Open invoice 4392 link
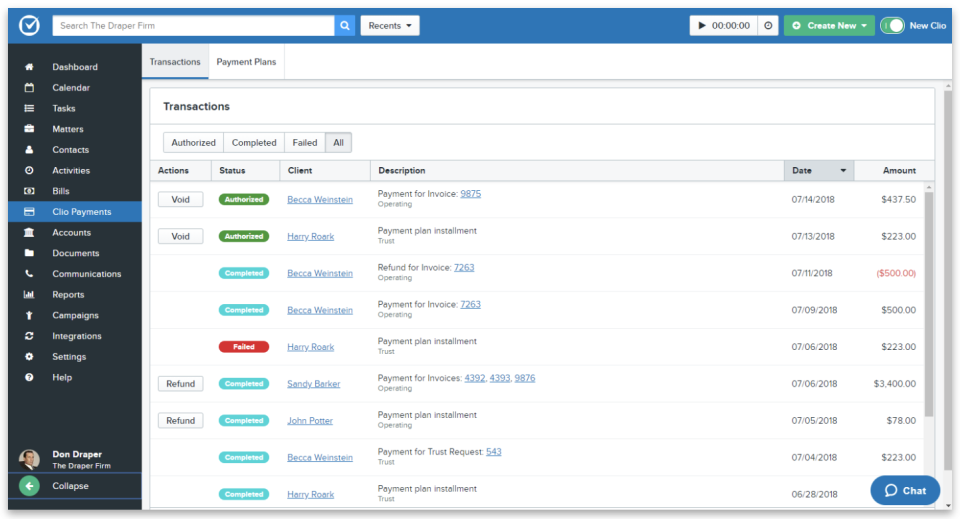The image size is (960, 519). 475,378
